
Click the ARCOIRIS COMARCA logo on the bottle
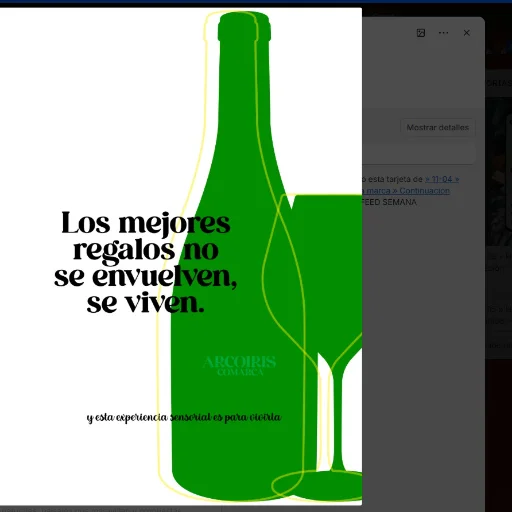[239, 366]
